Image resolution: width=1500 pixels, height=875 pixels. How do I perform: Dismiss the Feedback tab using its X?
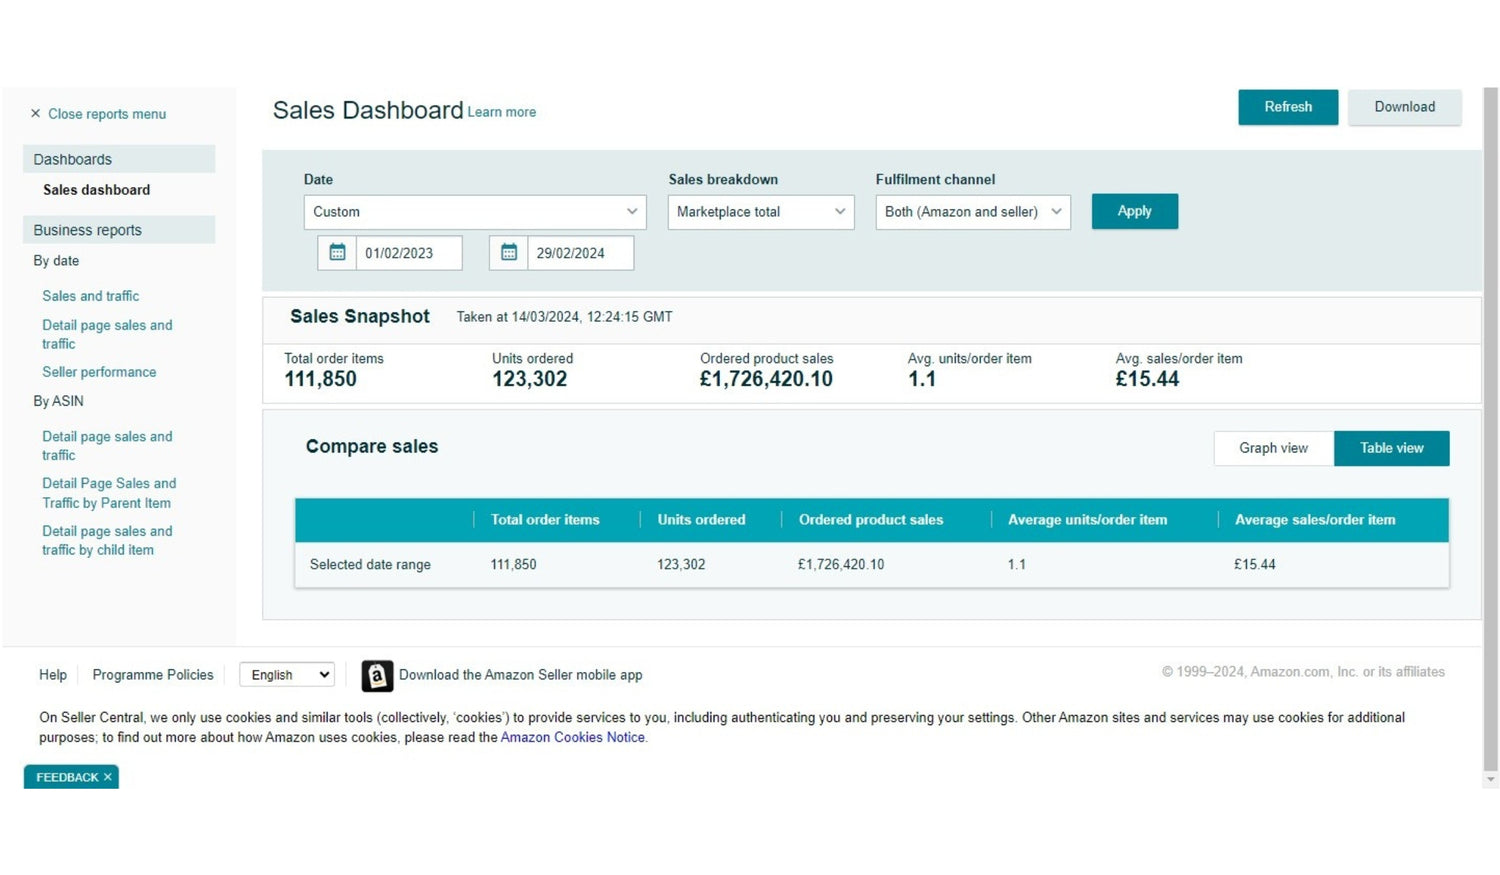pyautogui.click(x=108, y=777)
